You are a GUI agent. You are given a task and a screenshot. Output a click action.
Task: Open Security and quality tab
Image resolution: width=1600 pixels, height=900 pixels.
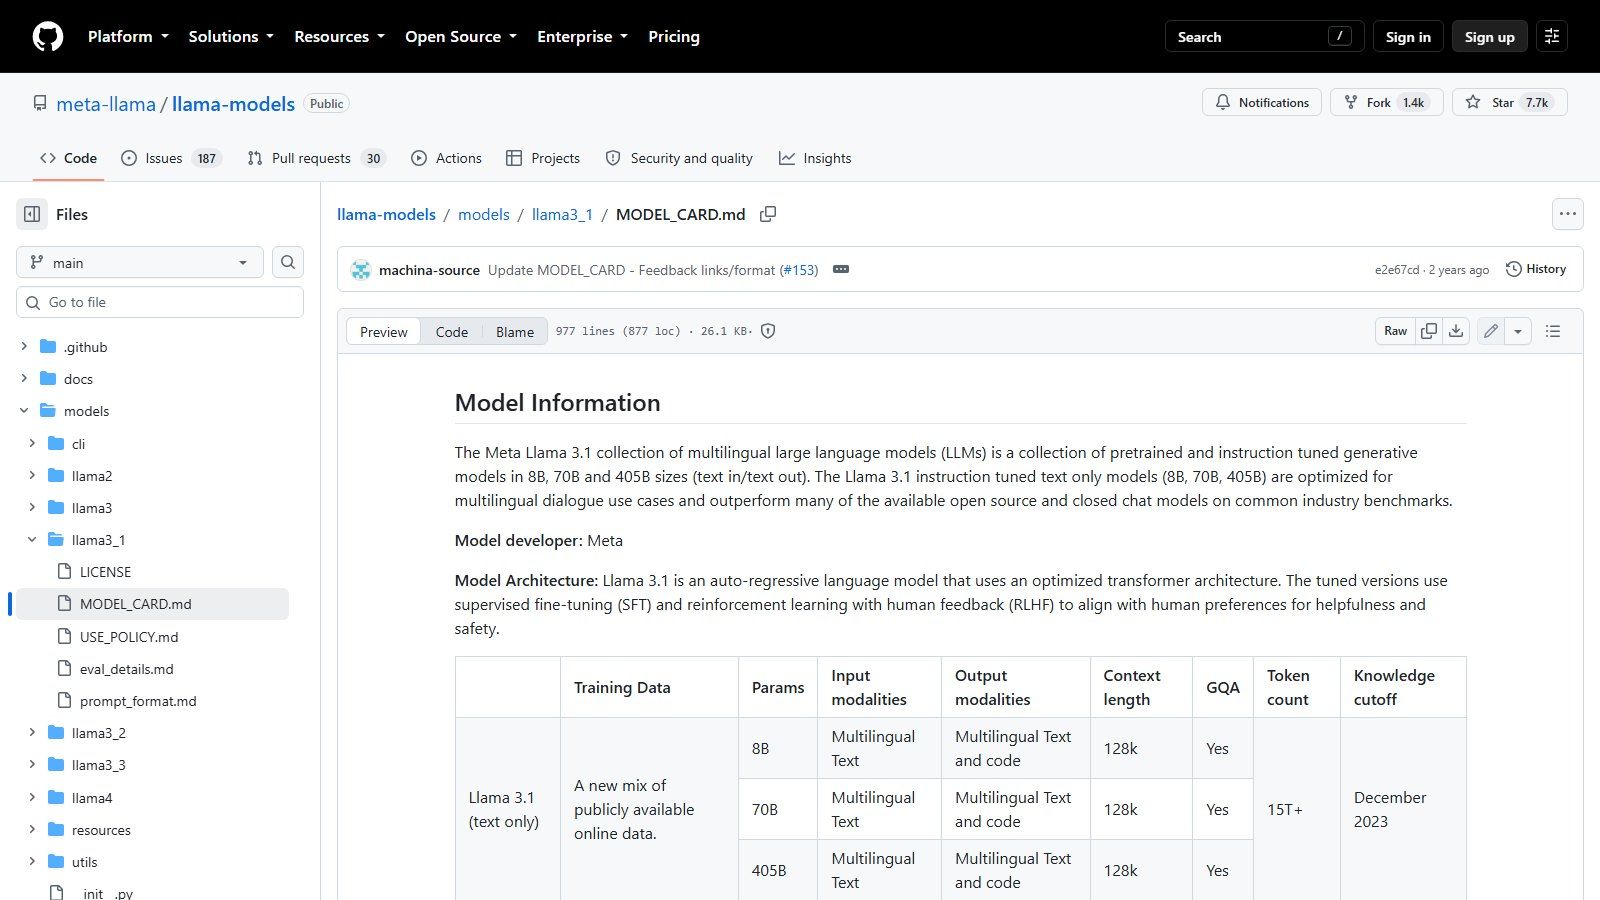(679, 158)
